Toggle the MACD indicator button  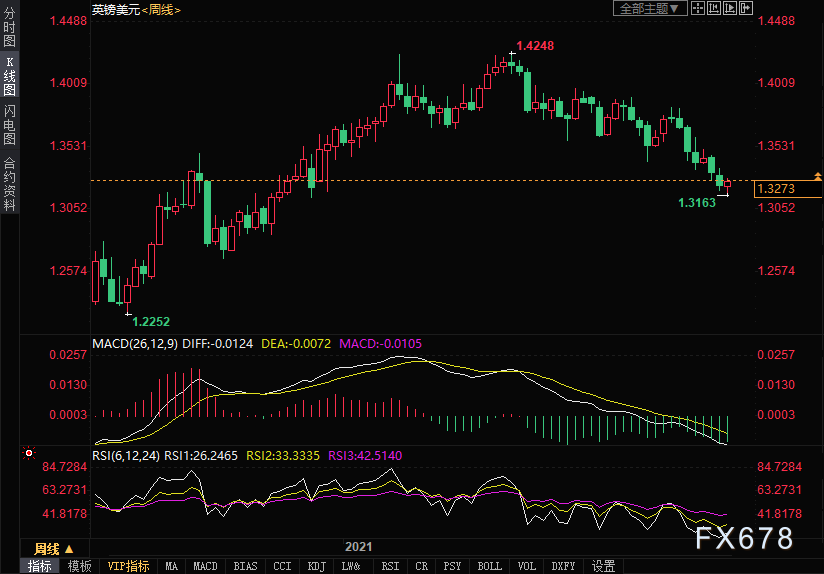[205, 566]
